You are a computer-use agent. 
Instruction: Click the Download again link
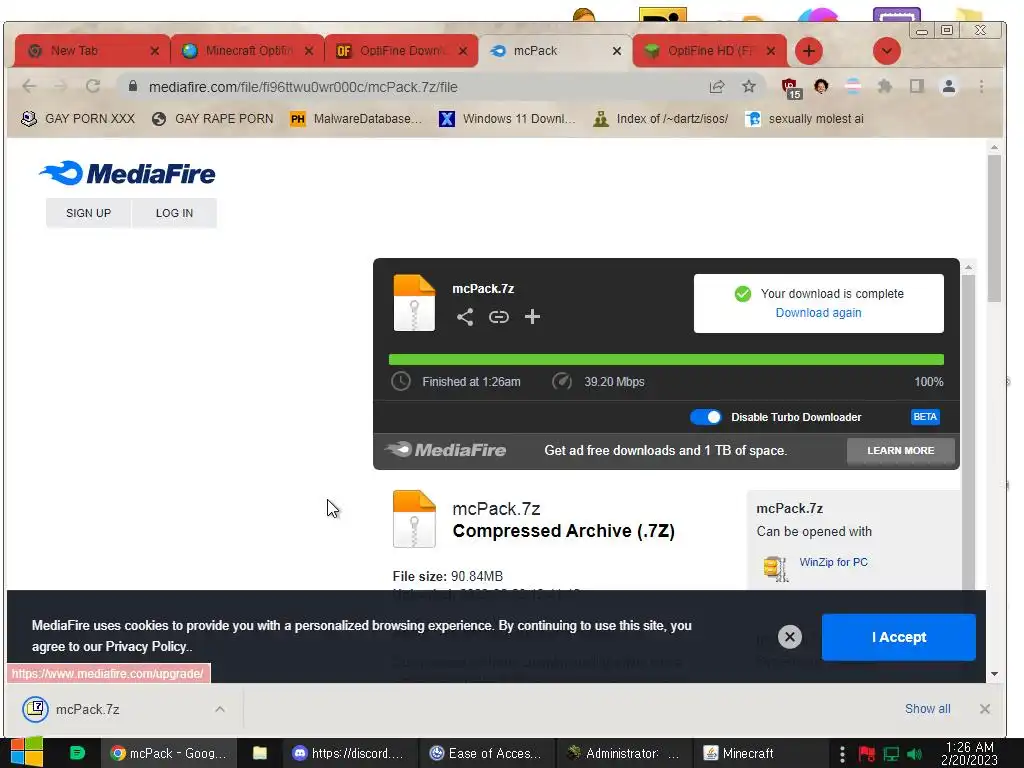click(818, 313)
